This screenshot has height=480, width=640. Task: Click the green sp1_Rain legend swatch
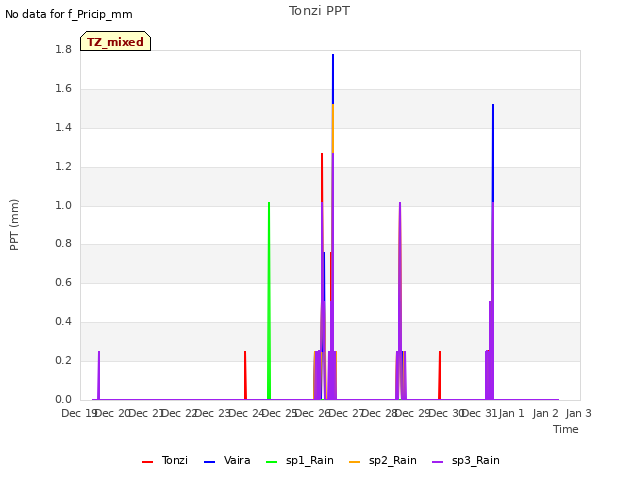tap(271, 462)
